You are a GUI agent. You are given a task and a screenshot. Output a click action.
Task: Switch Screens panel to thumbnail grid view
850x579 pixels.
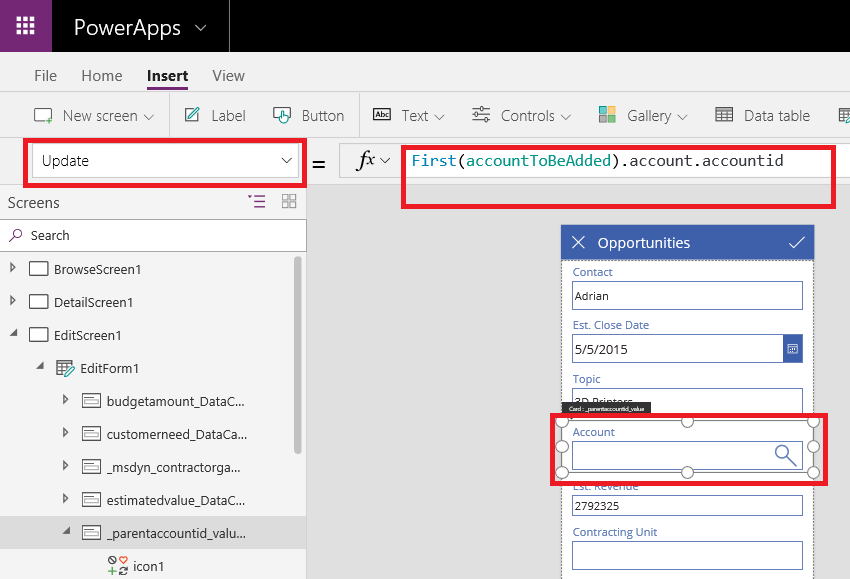point(288,201)
